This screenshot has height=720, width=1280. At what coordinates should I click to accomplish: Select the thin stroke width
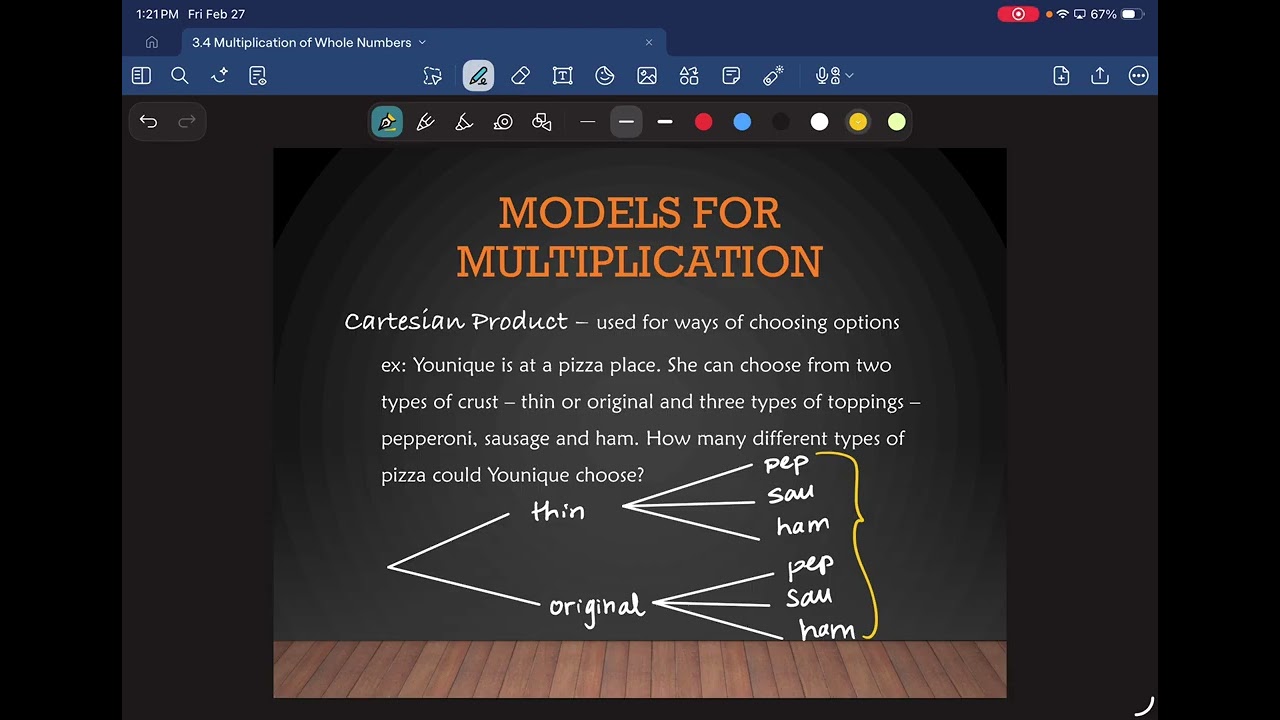588,122
